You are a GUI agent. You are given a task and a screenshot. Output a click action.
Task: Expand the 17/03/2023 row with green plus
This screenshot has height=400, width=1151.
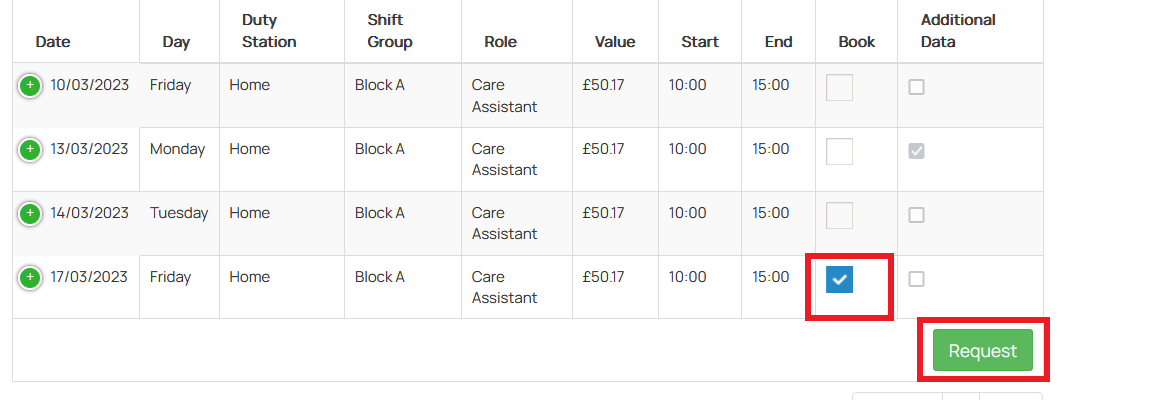pos(29,277)
